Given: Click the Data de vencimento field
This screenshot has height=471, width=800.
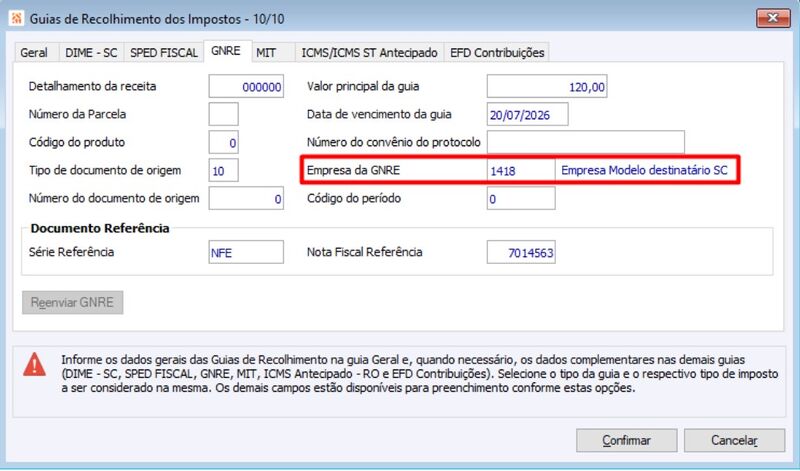Looking at the screenshot, I should [528, 114].
